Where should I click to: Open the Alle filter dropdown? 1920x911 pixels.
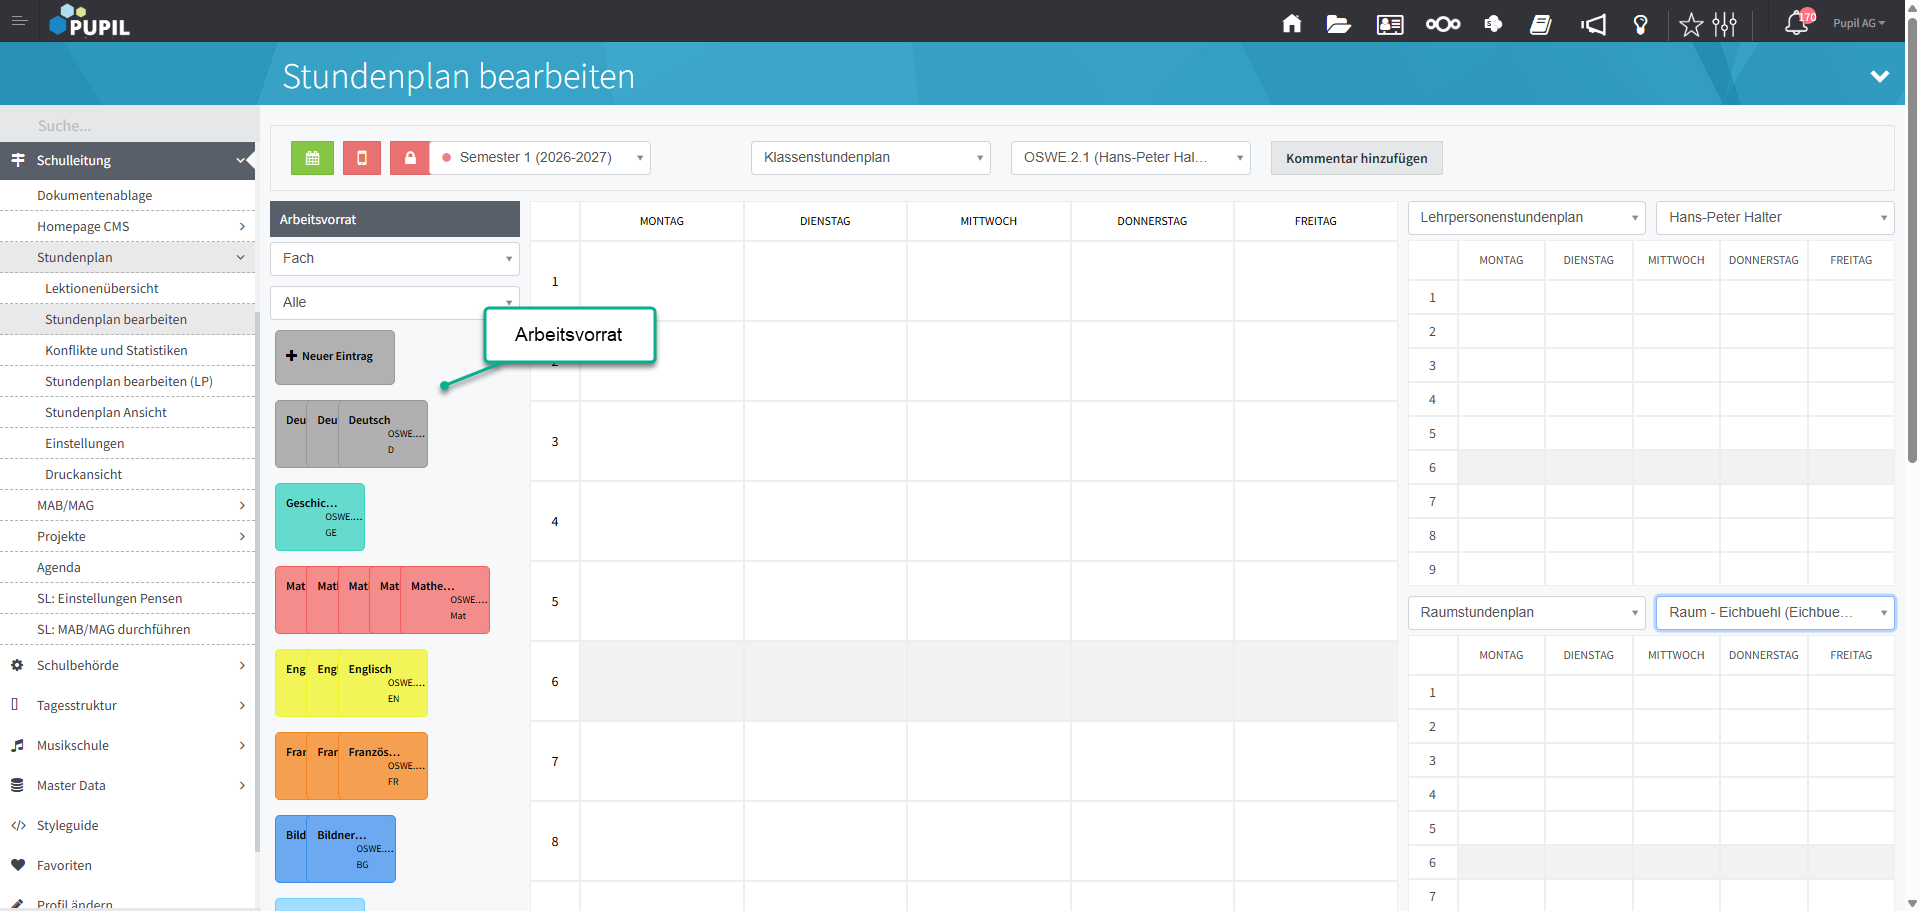pyautogui.click(x=394, y=303)
